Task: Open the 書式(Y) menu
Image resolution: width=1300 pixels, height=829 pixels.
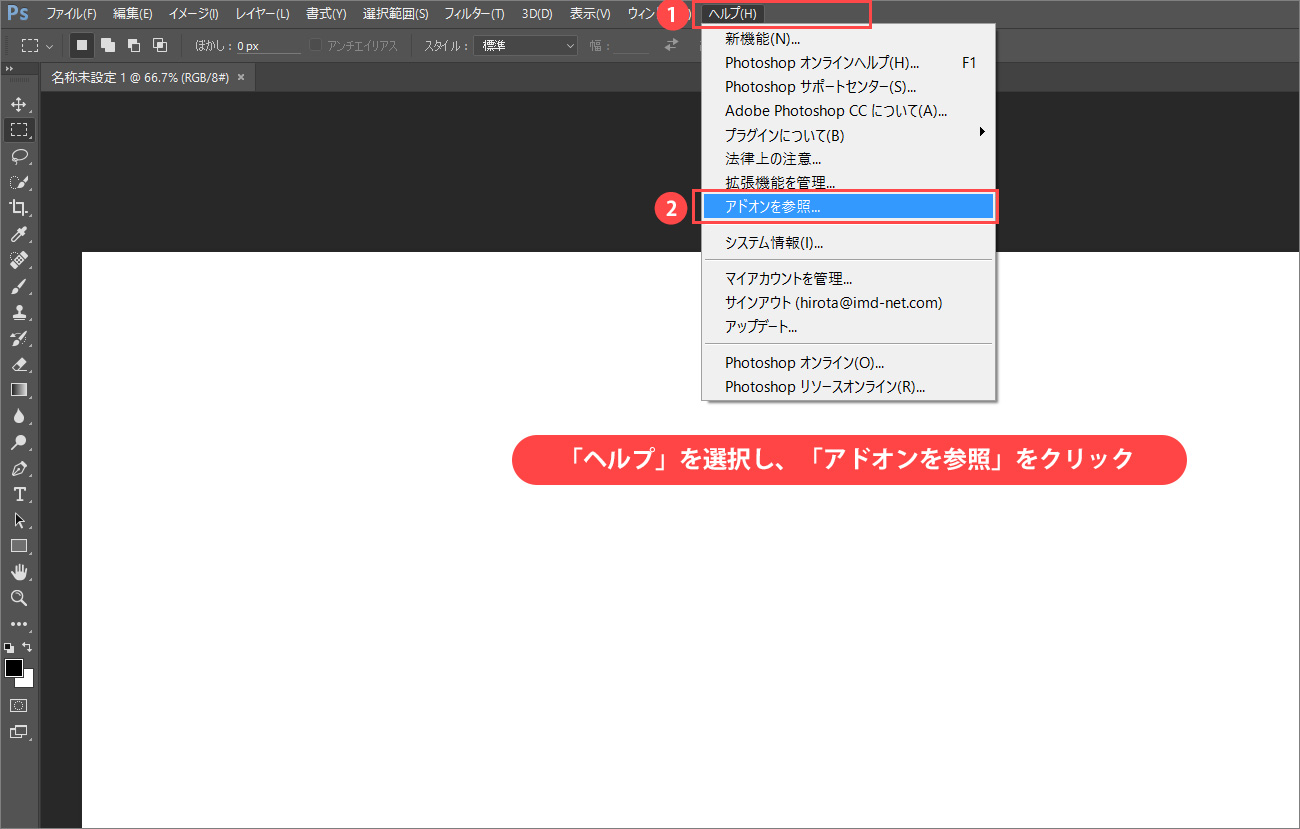Action: coord(326,14)
